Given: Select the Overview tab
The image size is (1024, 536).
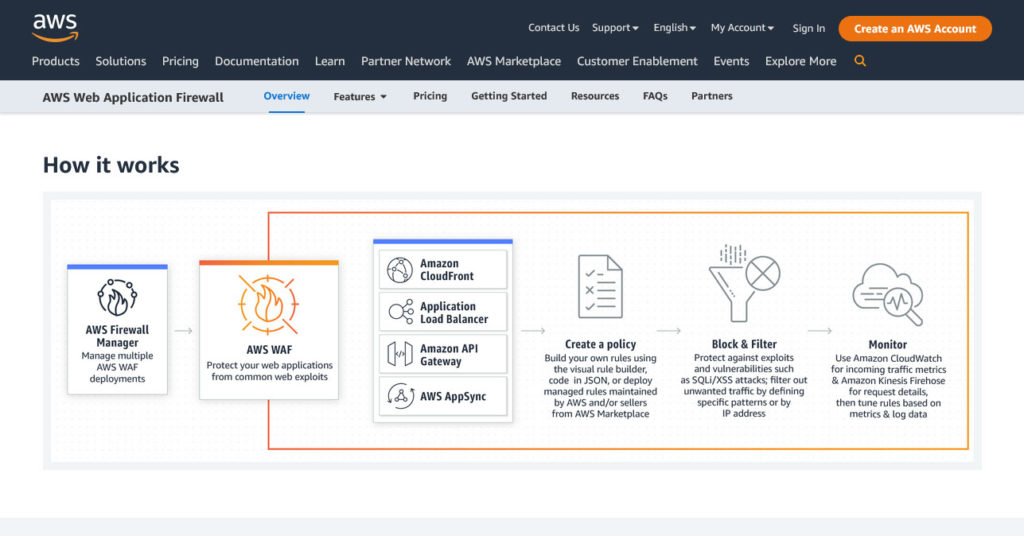Looking at the screenshot, I should coord(287,96).
